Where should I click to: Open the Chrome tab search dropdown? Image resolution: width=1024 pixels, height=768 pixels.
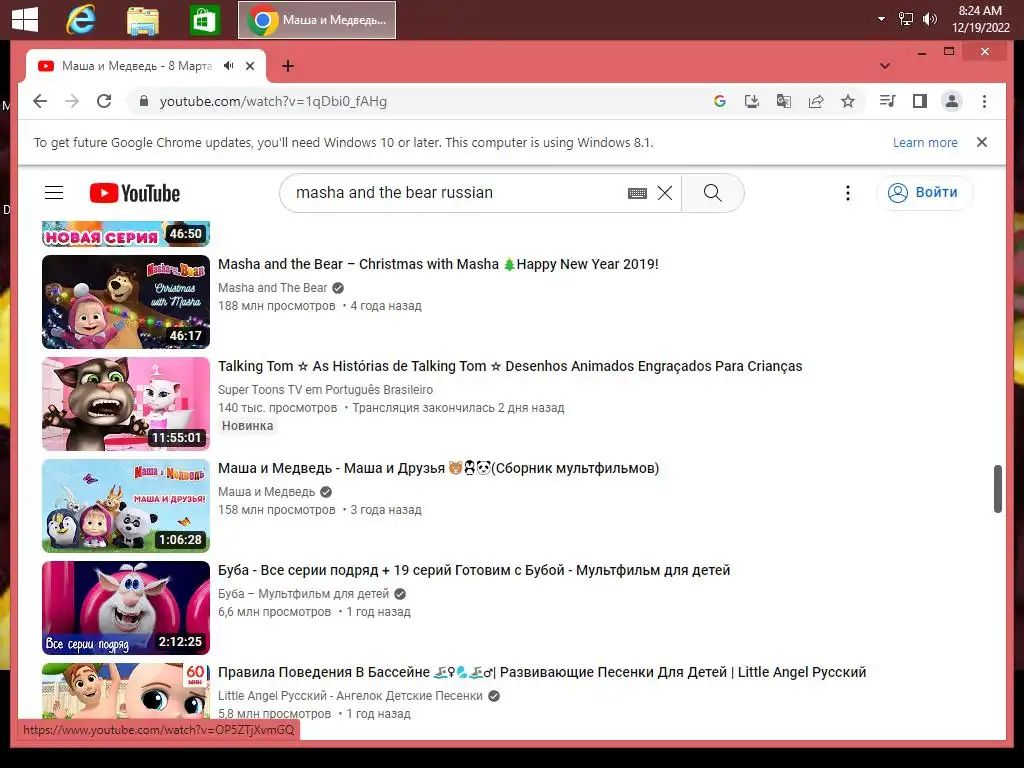(885, 66)
